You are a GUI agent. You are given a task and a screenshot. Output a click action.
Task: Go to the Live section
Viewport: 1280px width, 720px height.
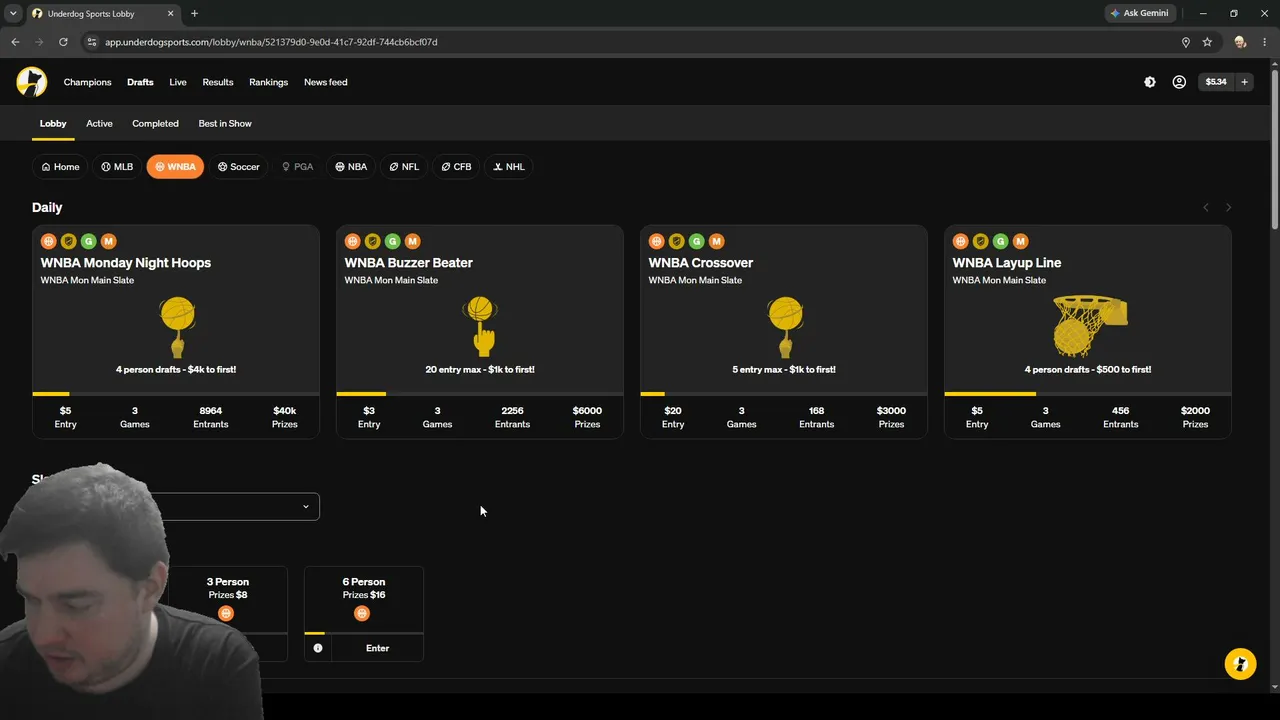(x=178, y=82)
